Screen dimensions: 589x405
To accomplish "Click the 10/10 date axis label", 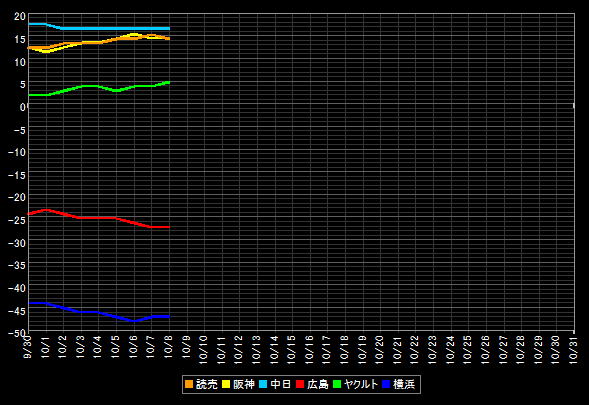I will click(x=204, y=349).
